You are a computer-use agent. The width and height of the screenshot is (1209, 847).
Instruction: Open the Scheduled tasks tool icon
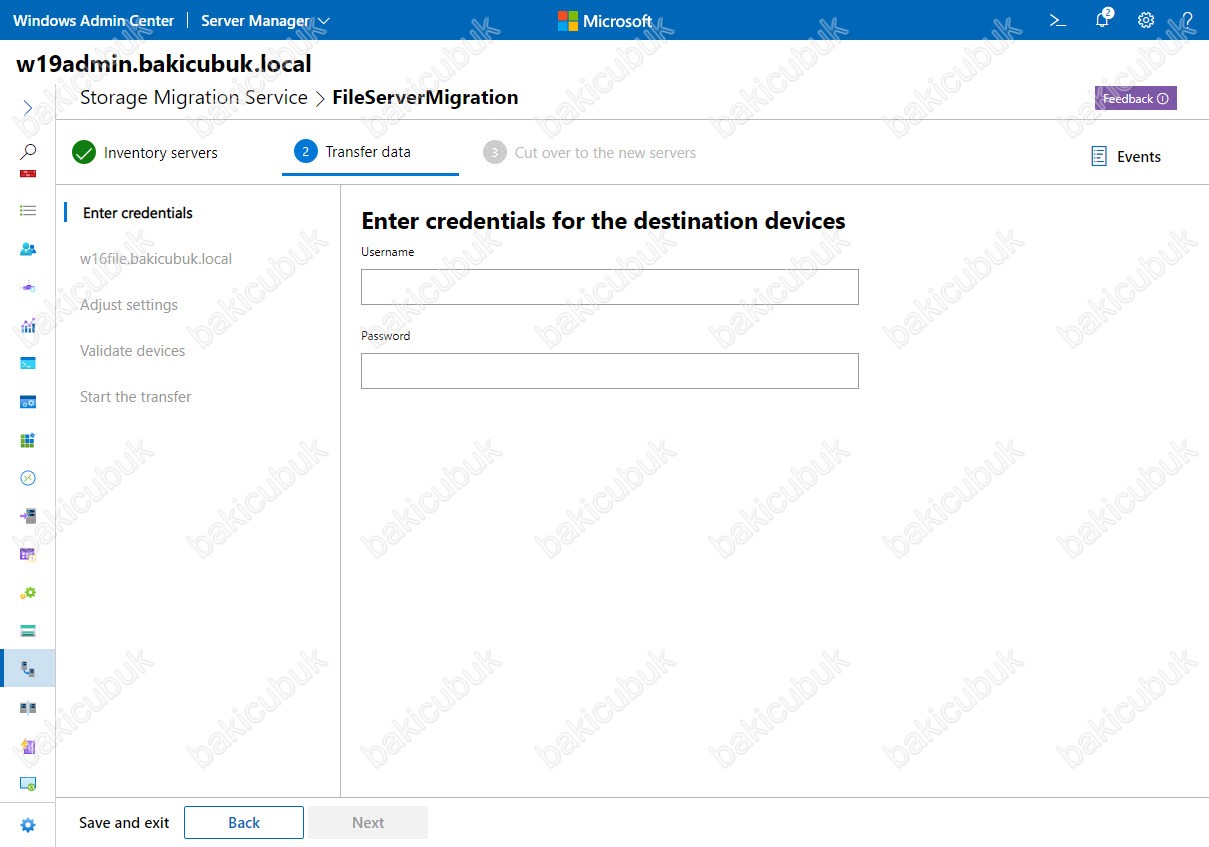[28, 554]
